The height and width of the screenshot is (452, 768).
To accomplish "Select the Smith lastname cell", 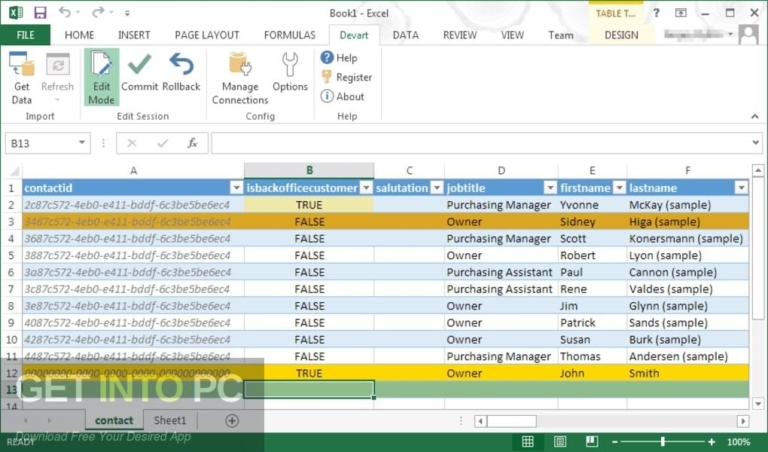I will [x=688, y=373].
